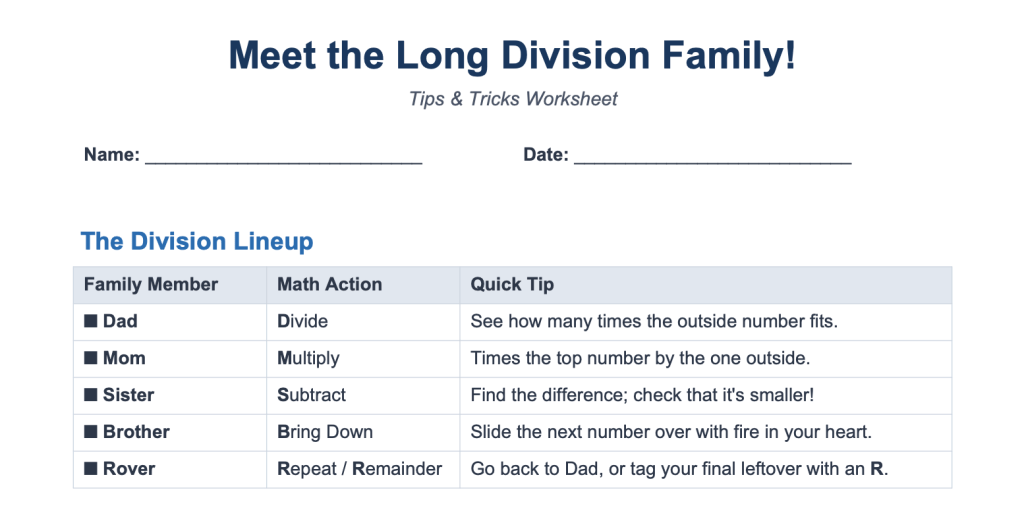Click the Tips & Tricks Worksheet subtitle
The height and width of the screenshot is (523, 1024).
pyautogui.click(x=513, y=99)
